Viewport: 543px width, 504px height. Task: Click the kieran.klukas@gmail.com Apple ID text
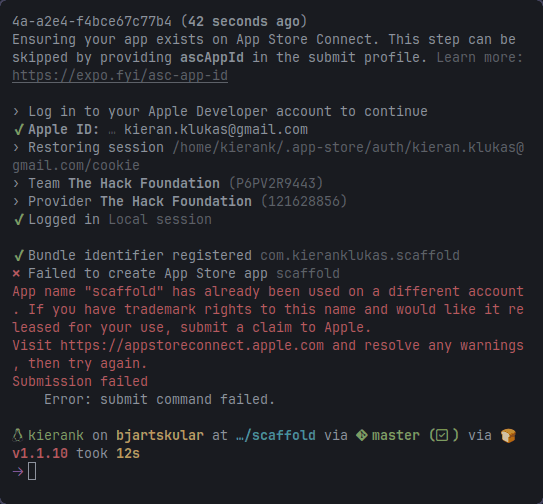[x=216, y=130]
